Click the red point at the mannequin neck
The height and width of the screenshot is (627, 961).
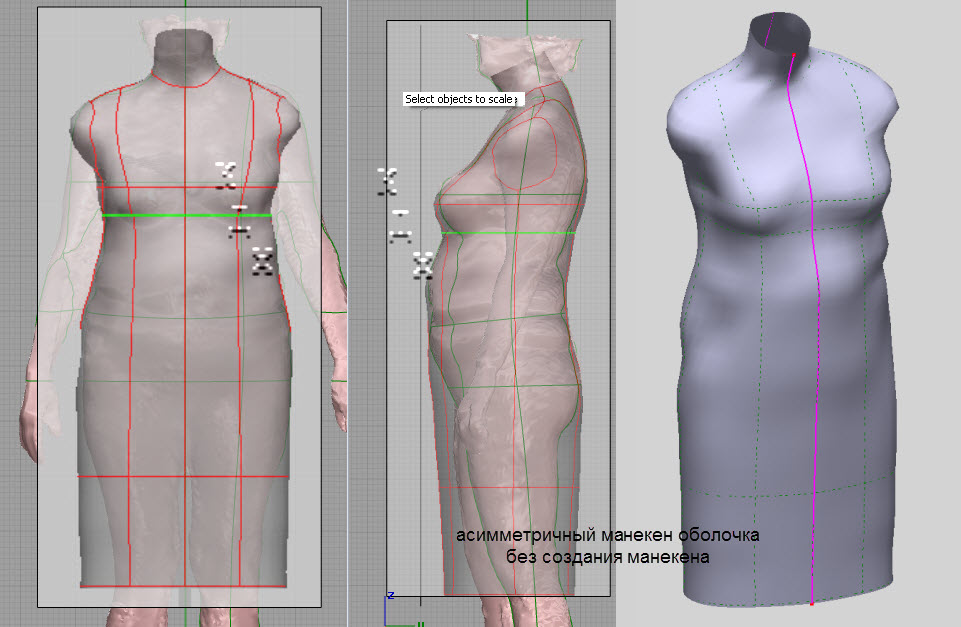794,55
